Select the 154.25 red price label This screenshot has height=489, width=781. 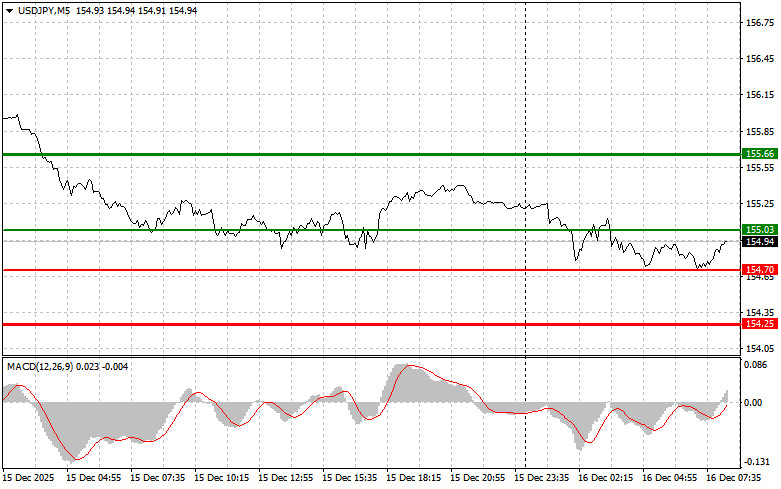(x=760, y=324)
